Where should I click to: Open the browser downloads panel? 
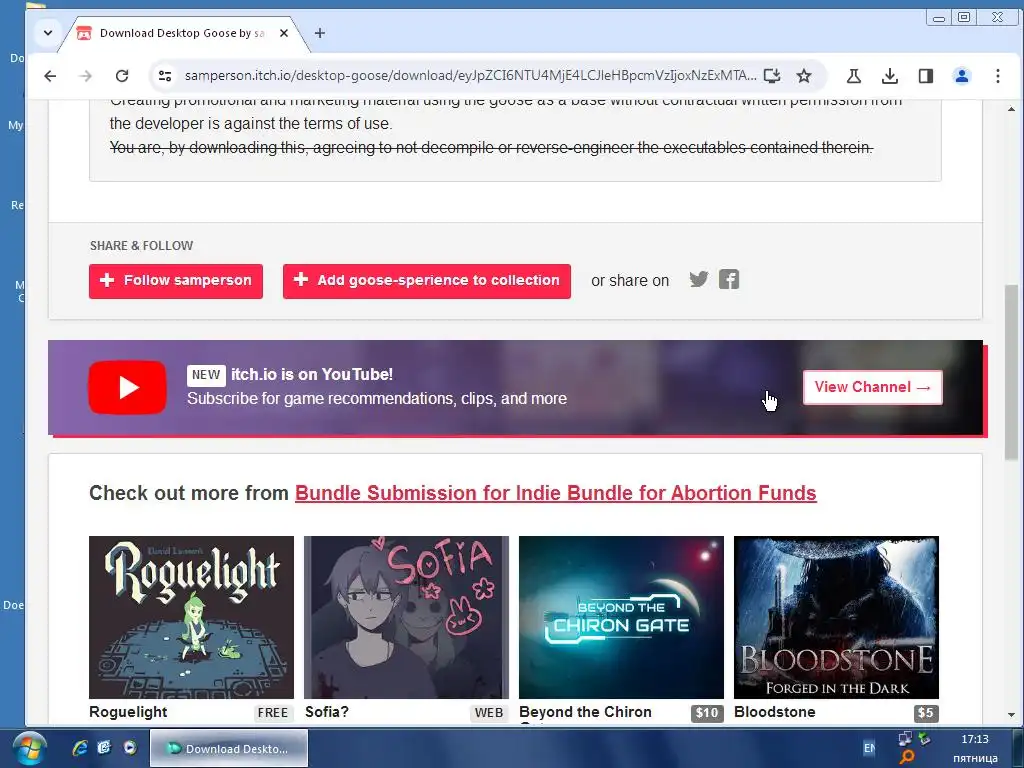click(x=889, y=76)
